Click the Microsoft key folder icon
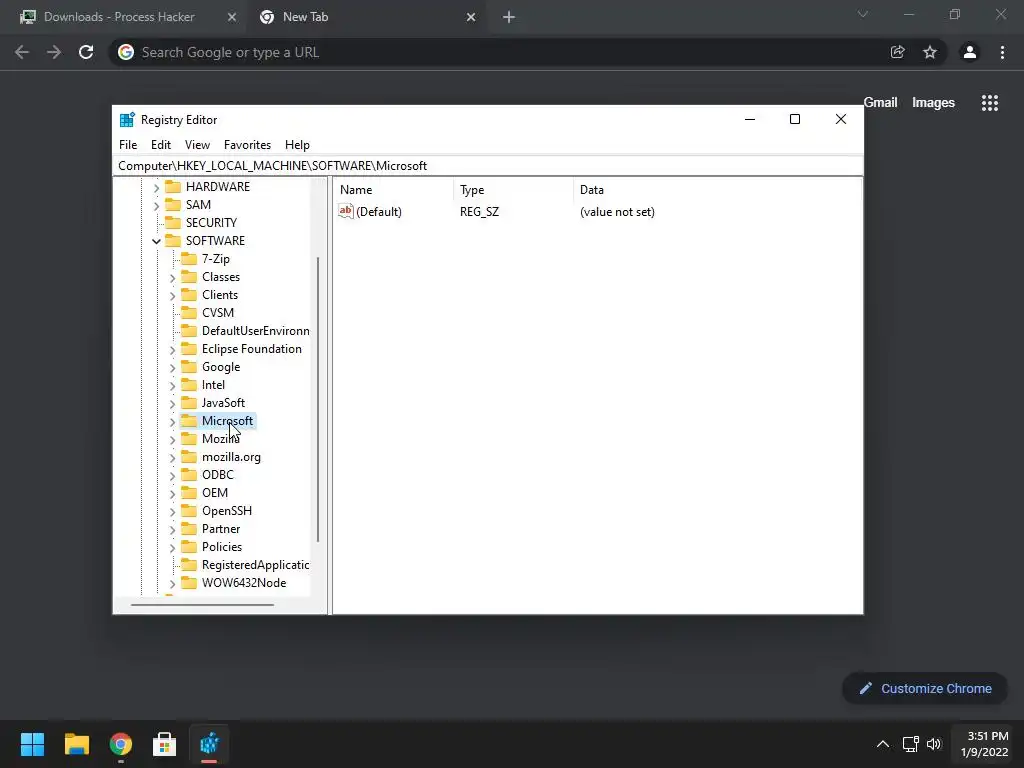This screenshot has height=768, width=1024. (x=189, y=421)
